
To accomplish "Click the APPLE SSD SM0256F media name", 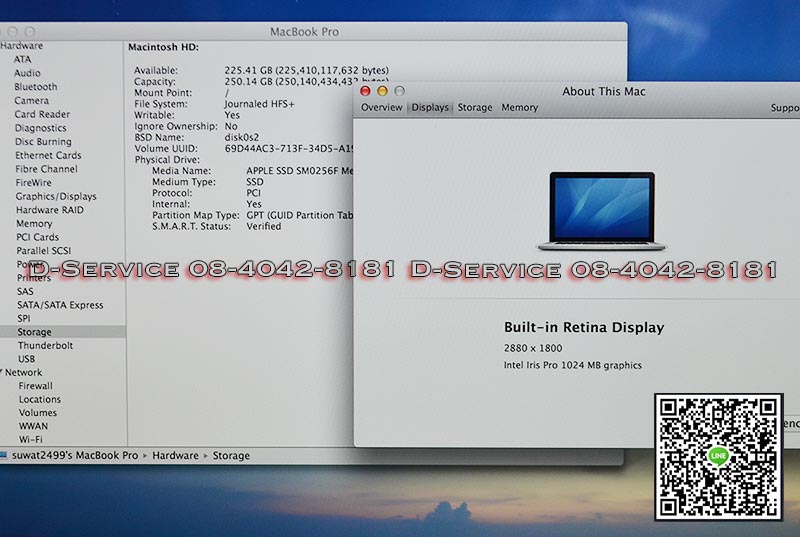I will (x=299, y=171).
